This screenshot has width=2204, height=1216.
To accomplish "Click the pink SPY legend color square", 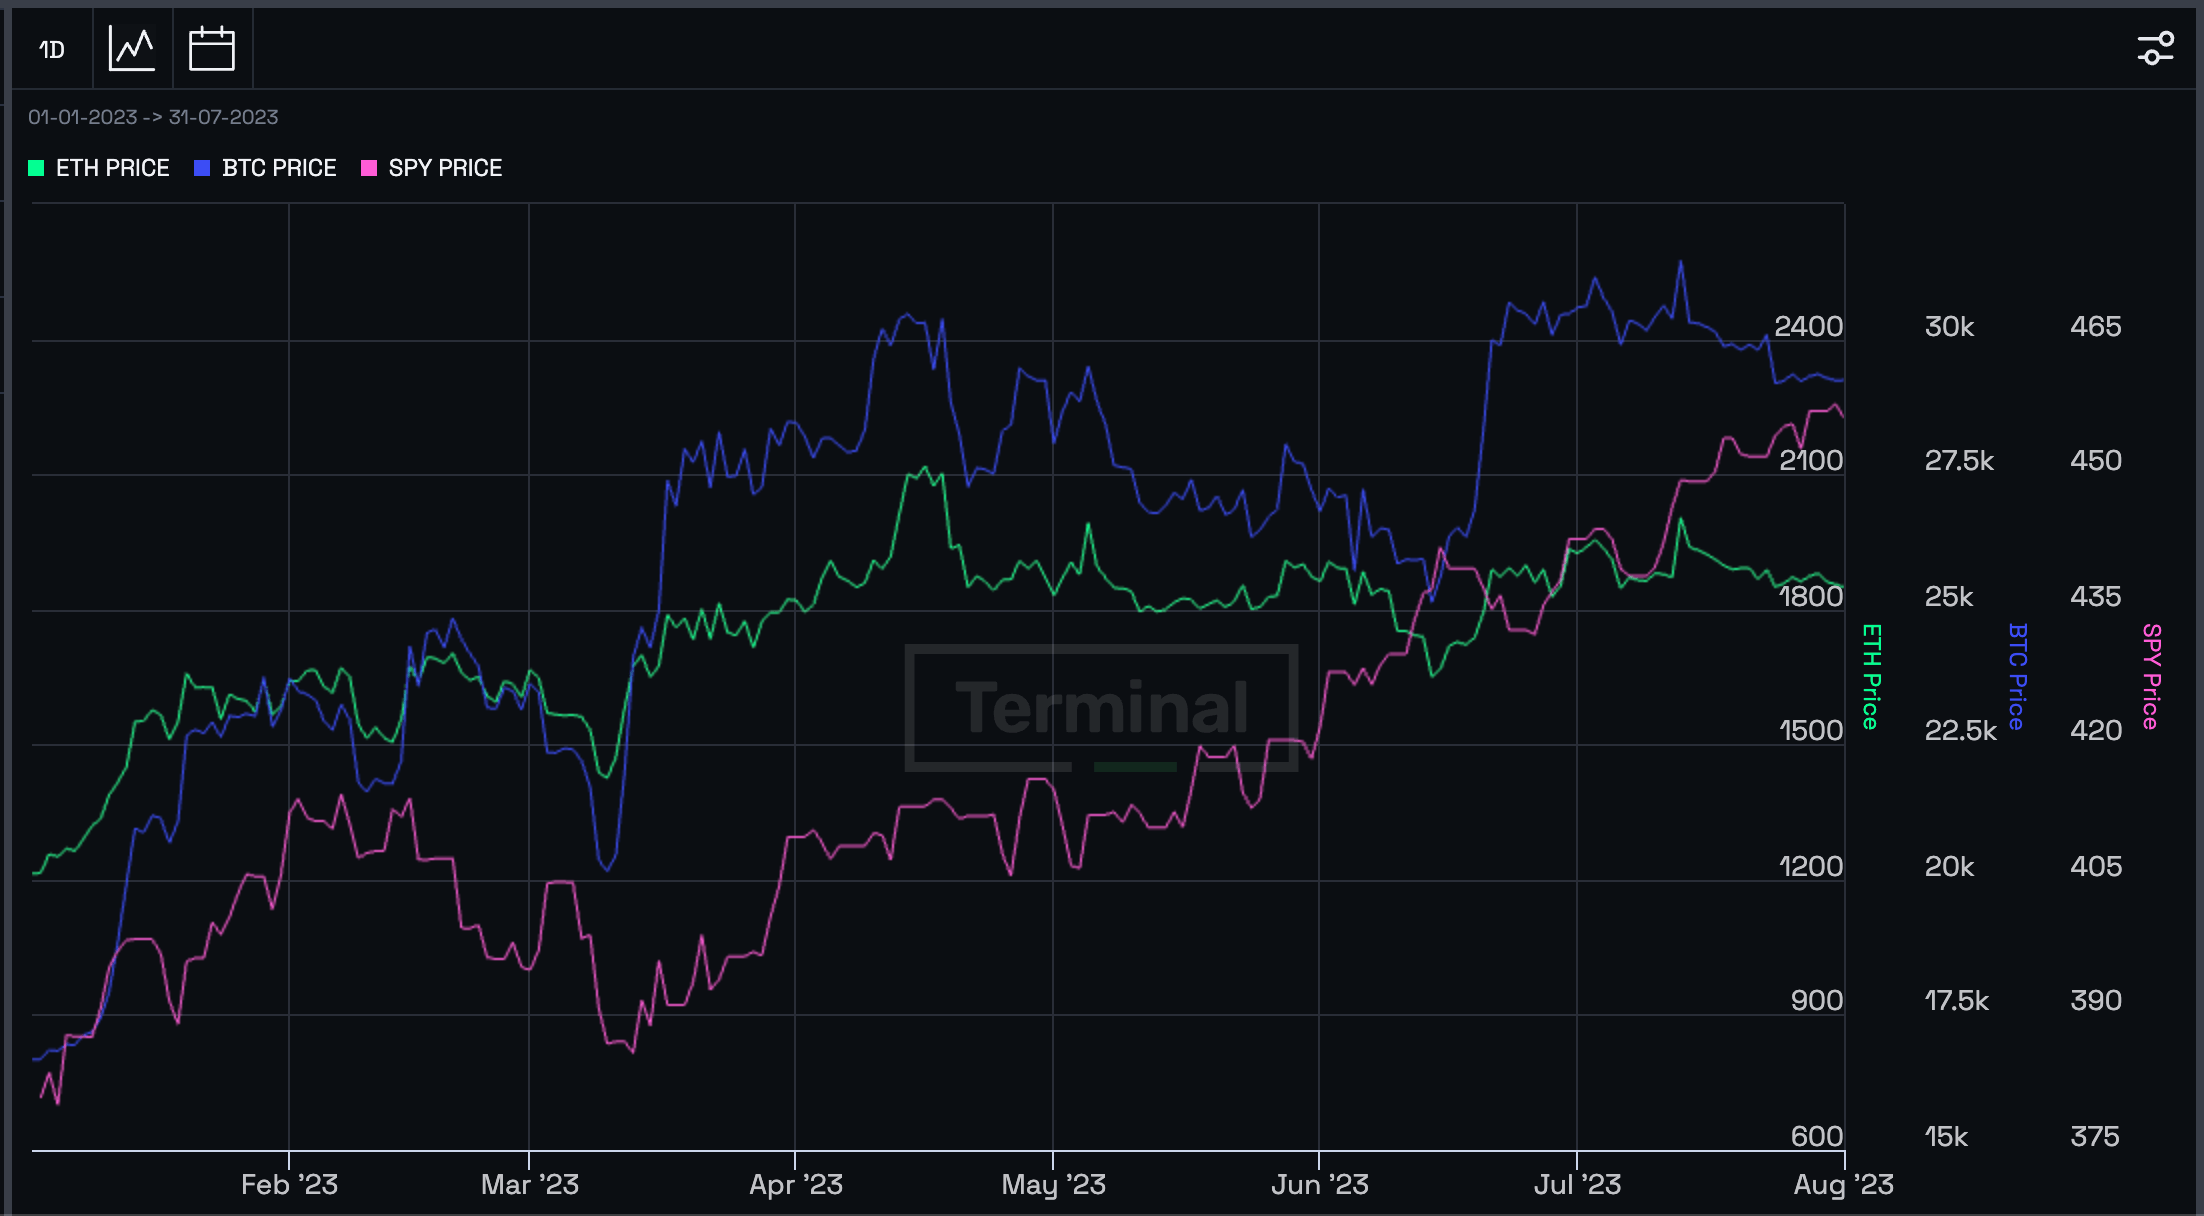I will pyautogui.click(x=369, y=168).
